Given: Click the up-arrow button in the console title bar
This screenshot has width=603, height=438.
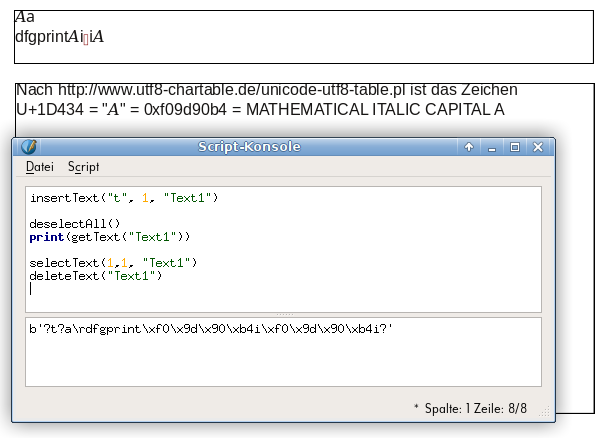Looking at the screenshot, I should pyautogui.click(x=468, y=147).
